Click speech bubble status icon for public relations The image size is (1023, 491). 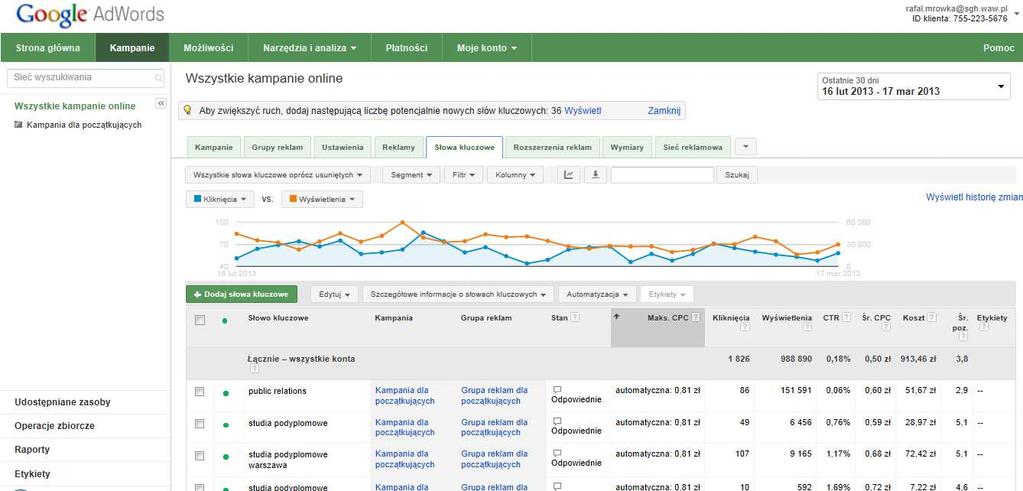pyautogui.click(x=557, y=389)
